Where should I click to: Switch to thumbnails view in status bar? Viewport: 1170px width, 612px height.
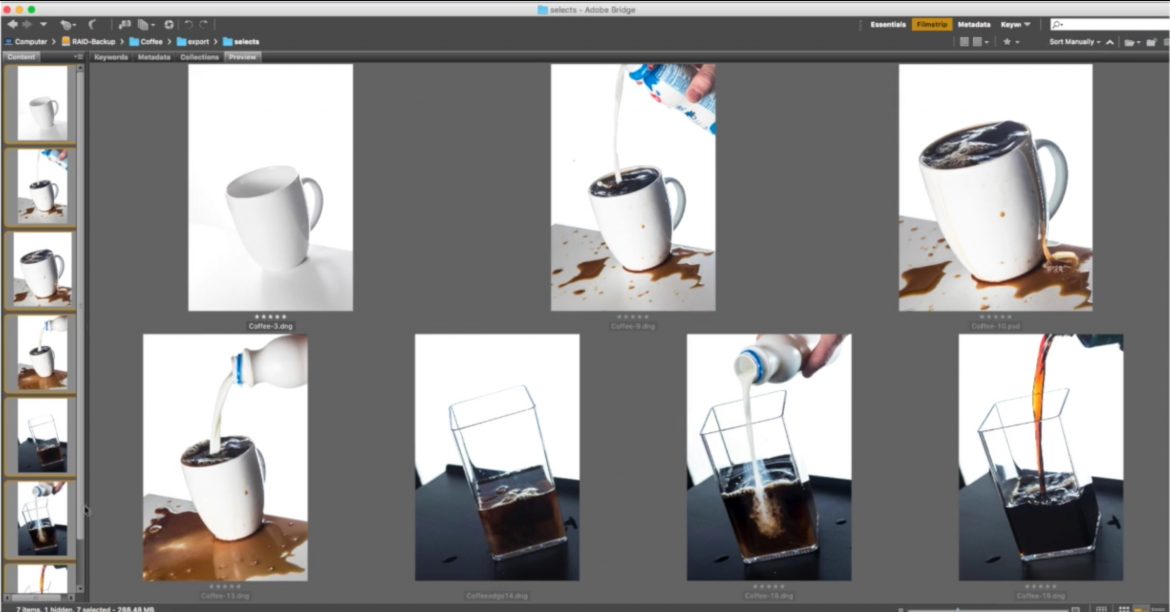[1124, 609]
